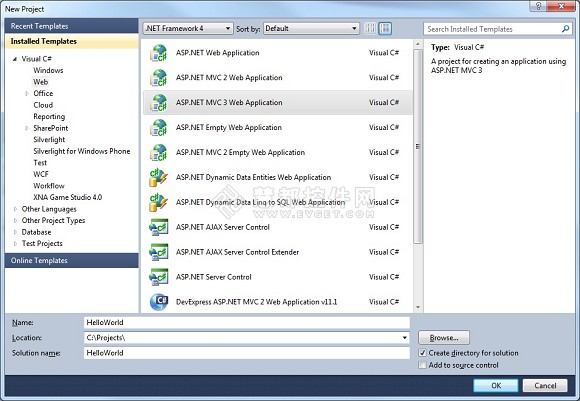The height and width of the screenshot is (401, 580).
Task: Click the Cancel button
Action: click(545, 385)
